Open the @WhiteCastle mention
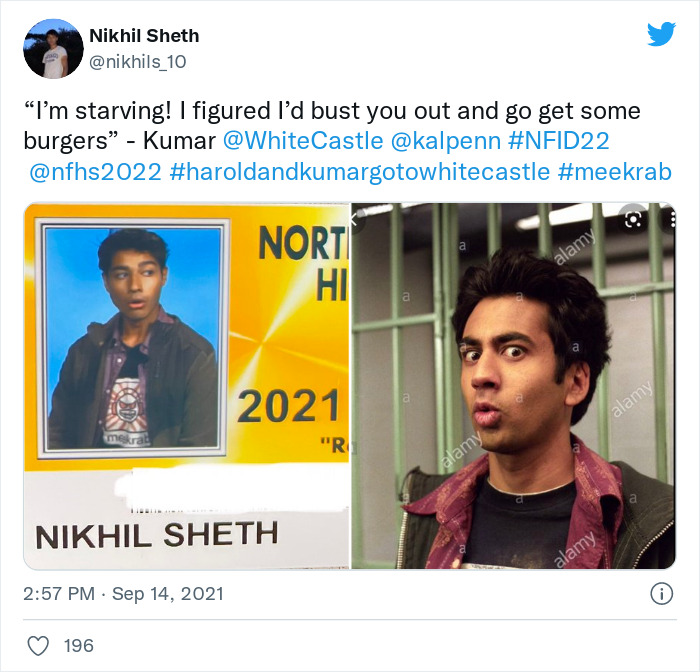The width and height of the screenshot is (700, 672). [303, 141]
